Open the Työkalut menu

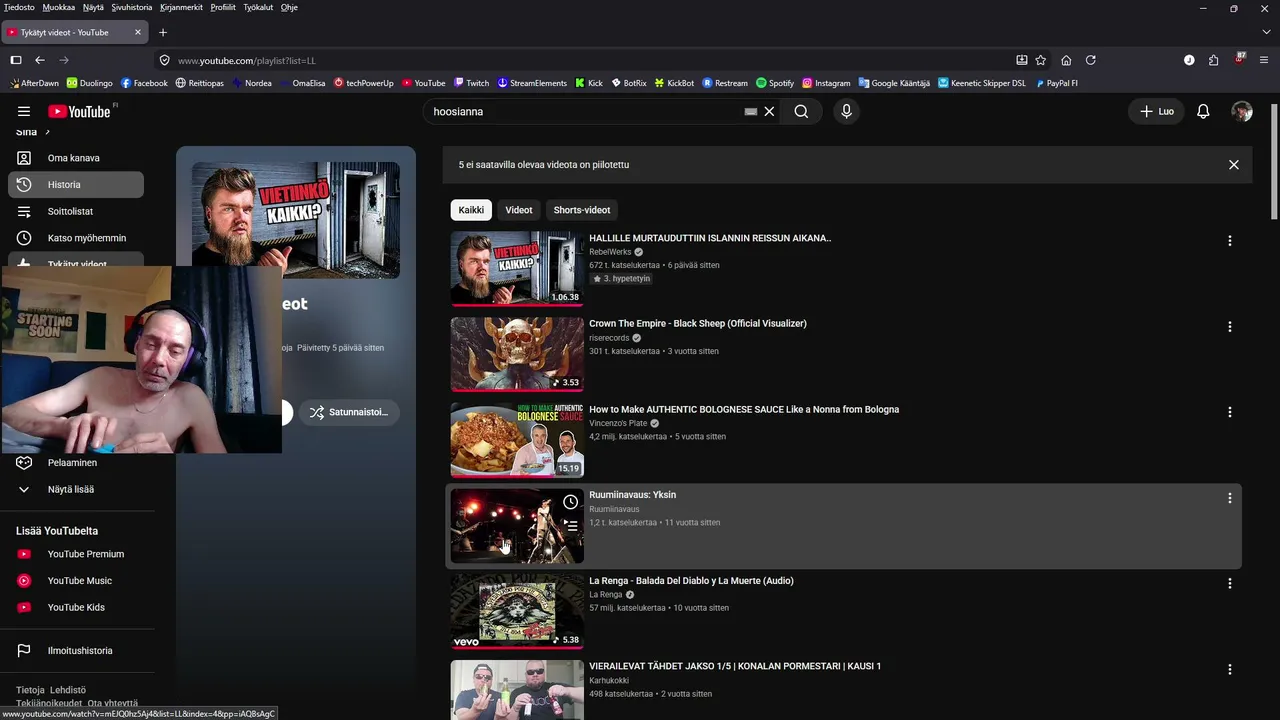tap(258, 7)
